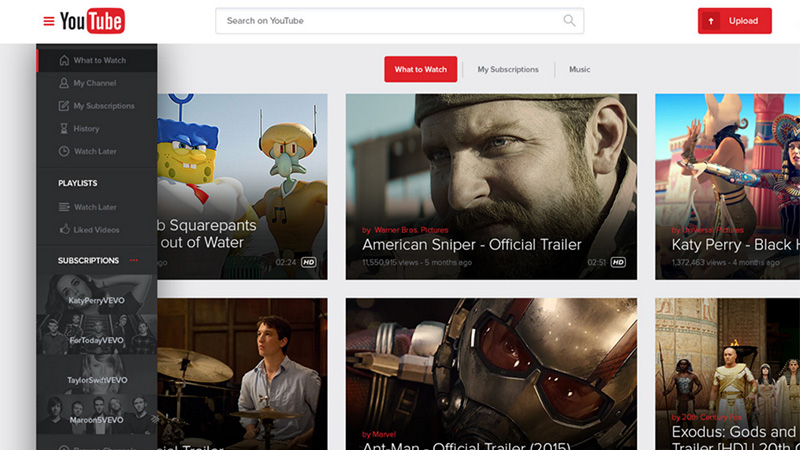Select the What to Watch tab
The width and height of the screenshot is (800, 450).
point(420,69)
